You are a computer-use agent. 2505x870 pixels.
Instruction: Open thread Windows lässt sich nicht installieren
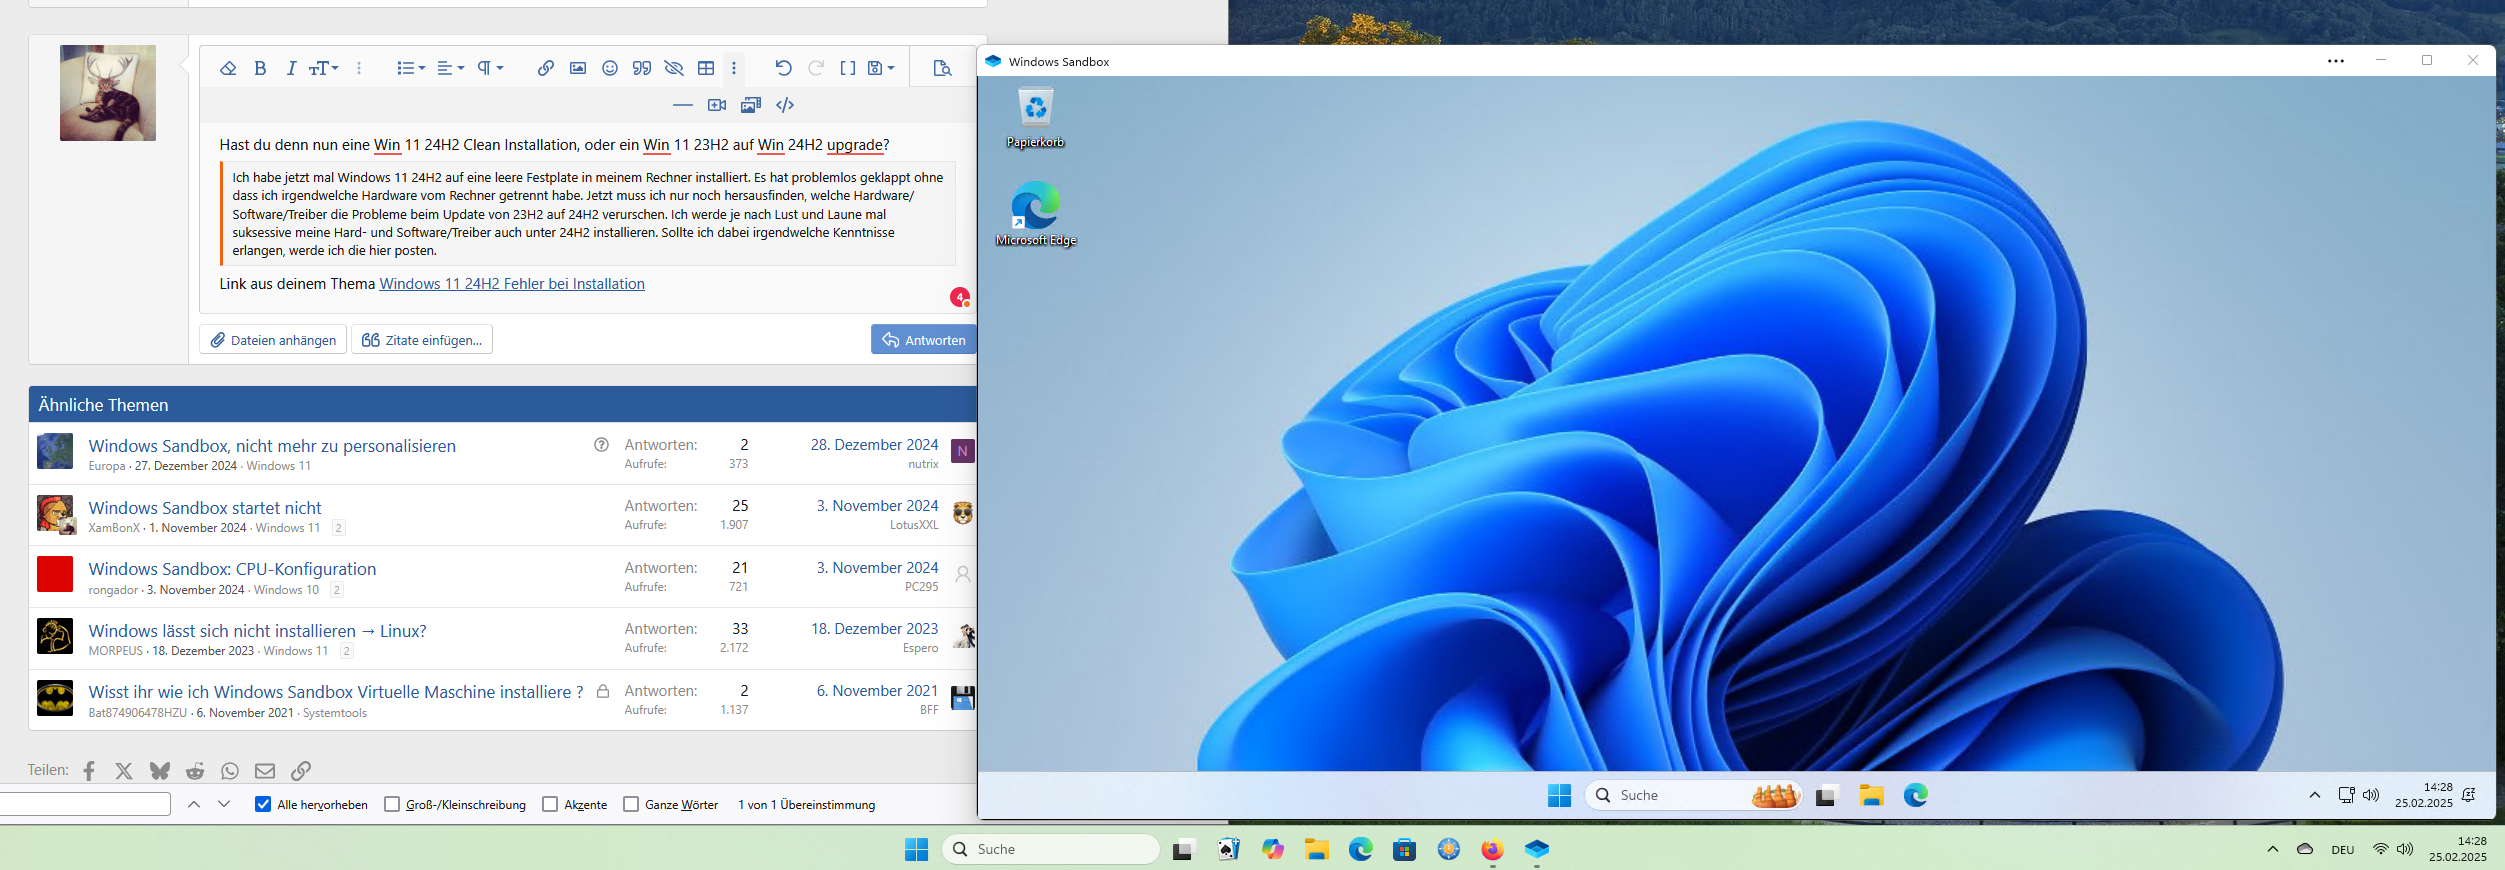click(x=257, y=631)
